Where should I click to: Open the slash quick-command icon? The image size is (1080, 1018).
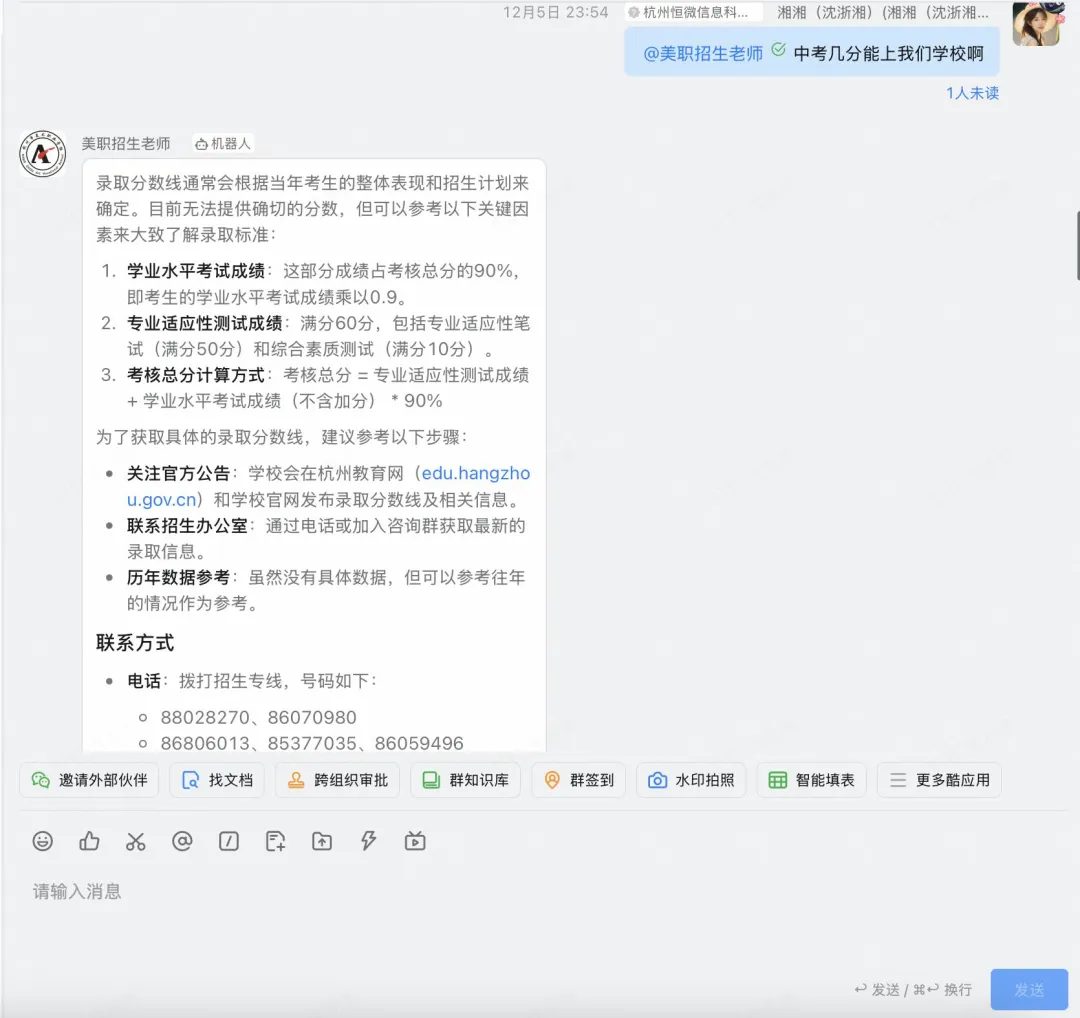coord(228,841)
